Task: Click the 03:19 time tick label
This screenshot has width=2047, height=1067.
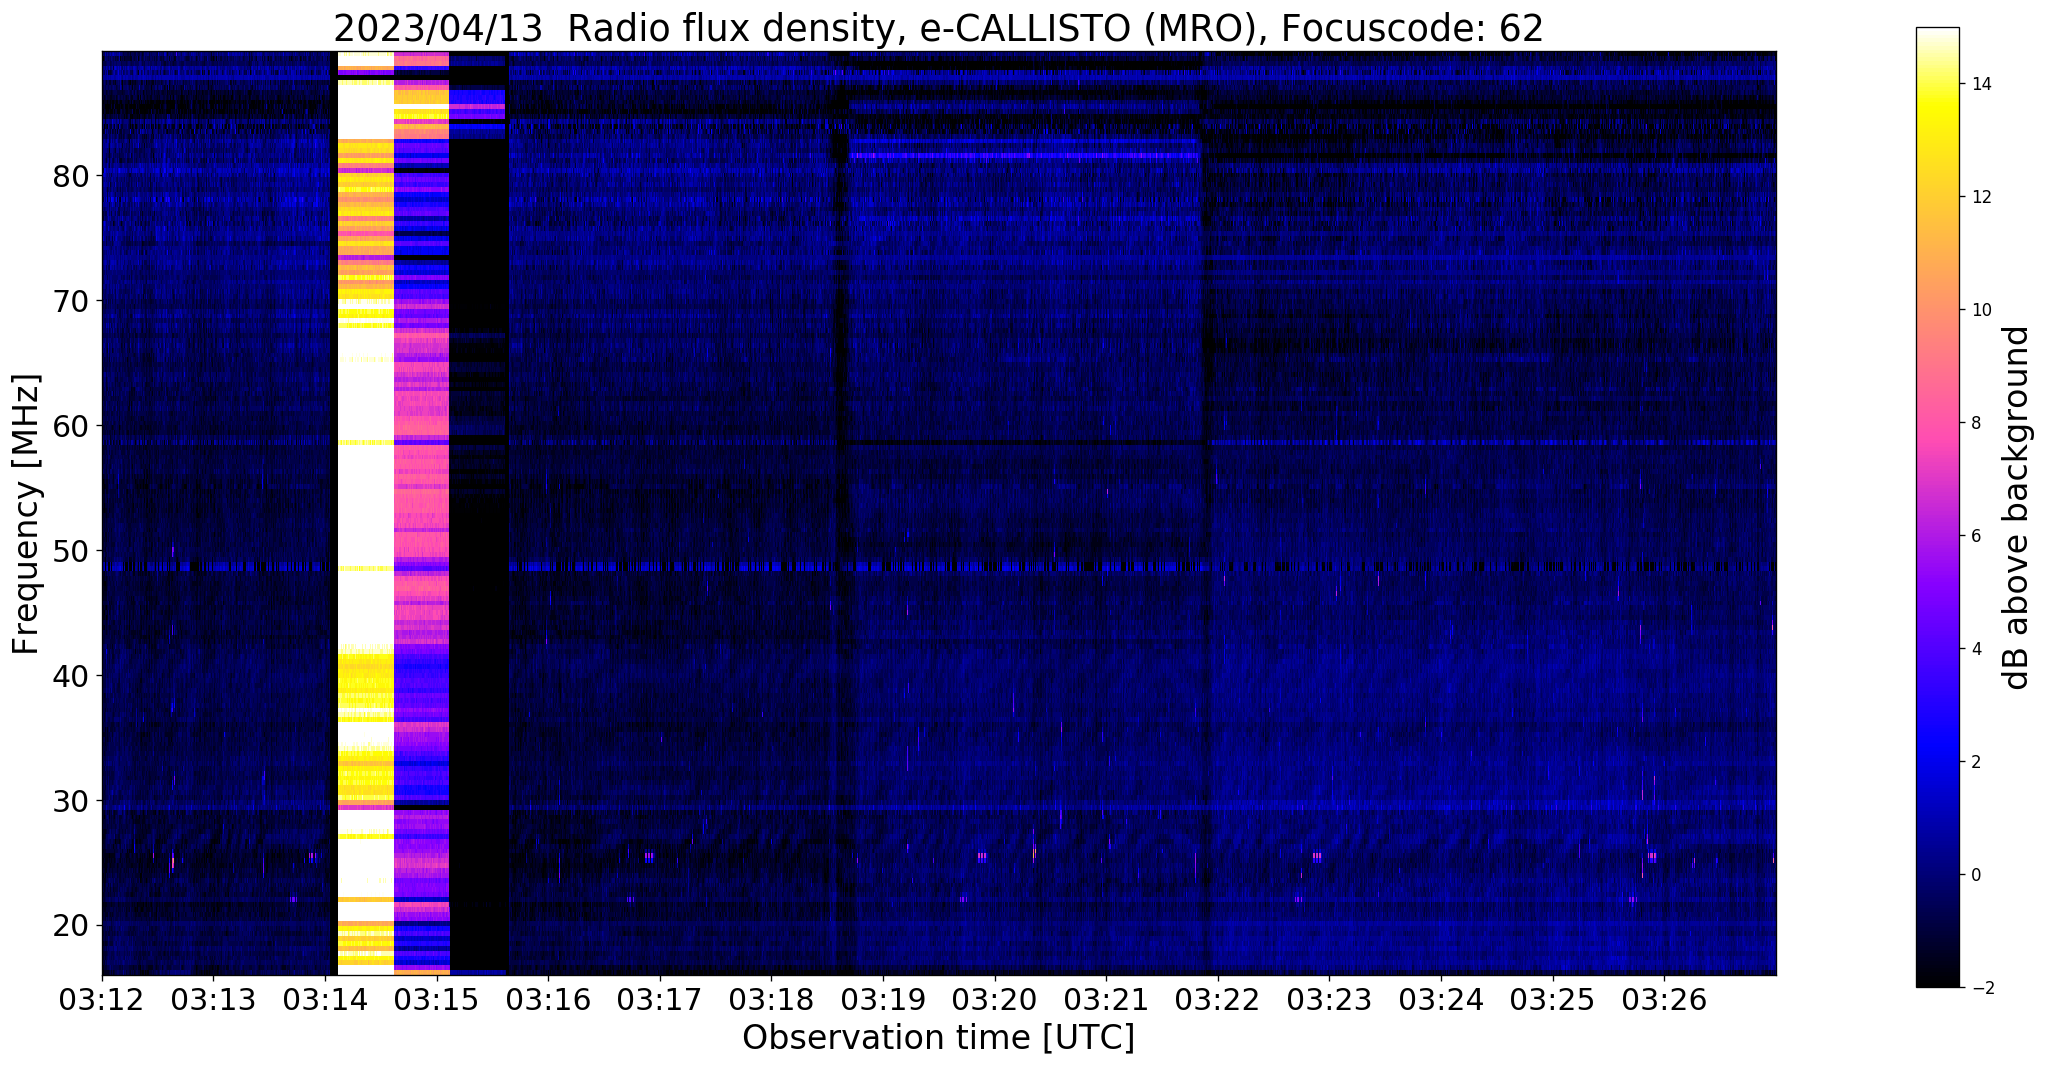Action: coord(883,1000)
